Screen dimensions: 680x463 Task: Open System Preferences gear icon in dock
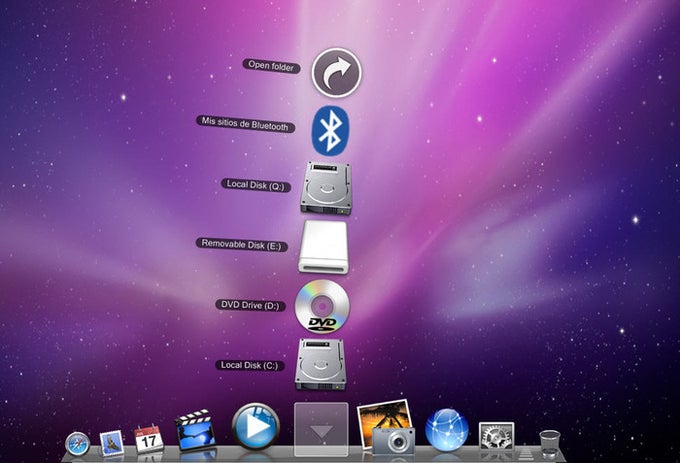coord(497,436)
